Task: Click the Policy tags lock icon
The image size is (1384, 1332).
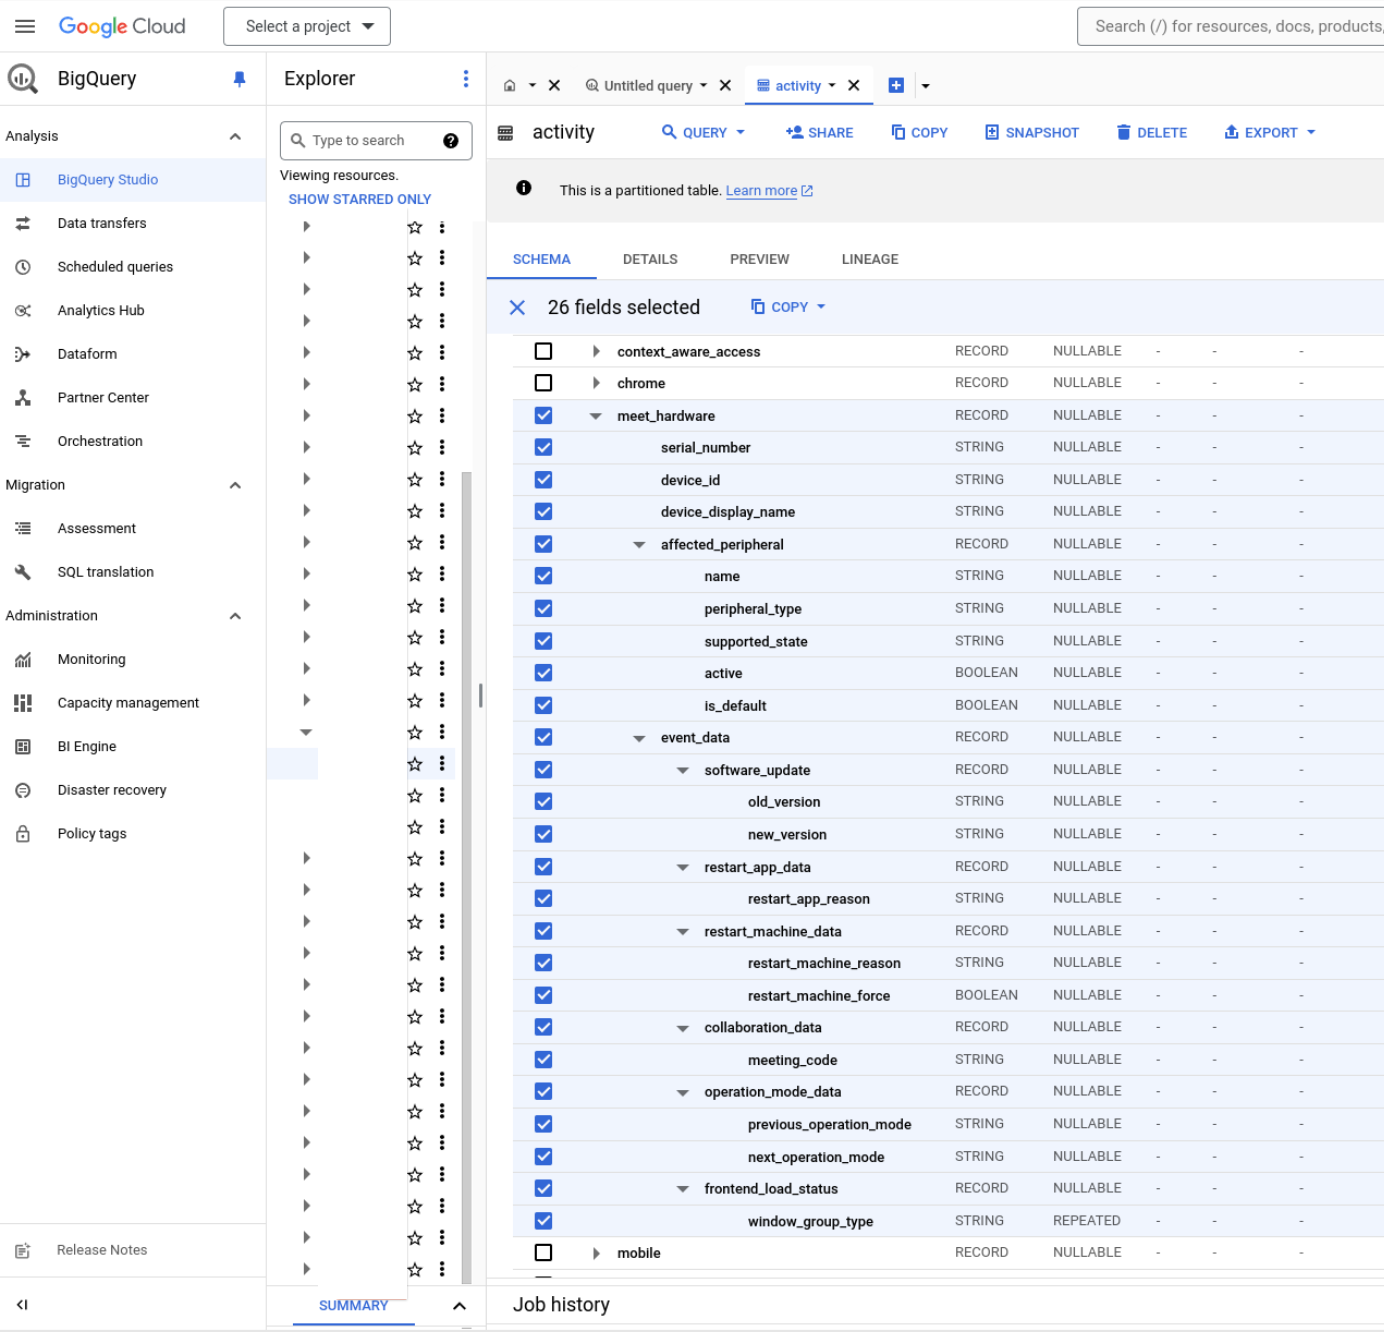Action: point(23,834)
